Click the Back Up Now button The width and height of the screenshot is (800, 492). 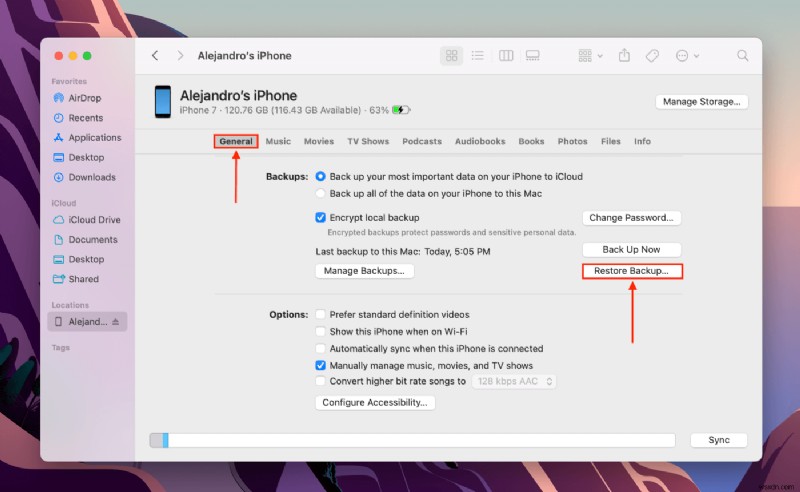point(632,250)
